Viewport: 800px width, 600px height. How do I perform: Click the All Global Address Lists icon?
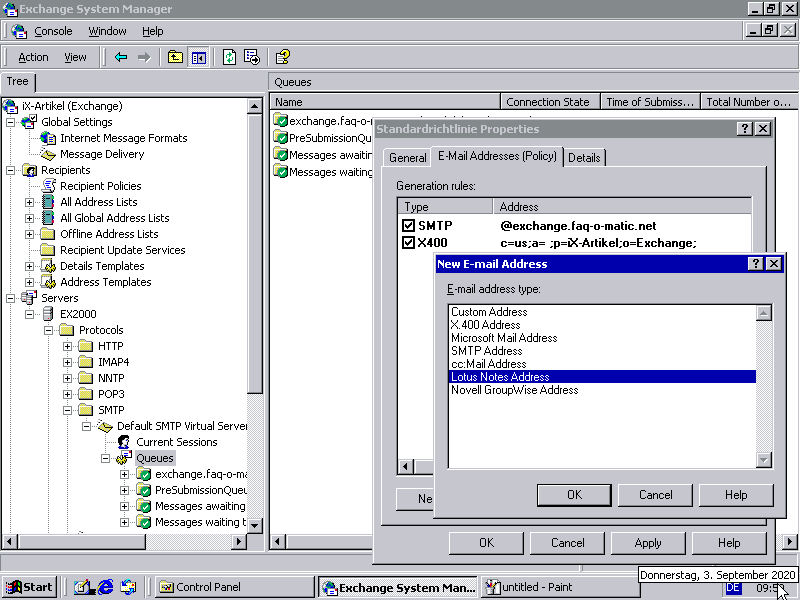(48, 218)
